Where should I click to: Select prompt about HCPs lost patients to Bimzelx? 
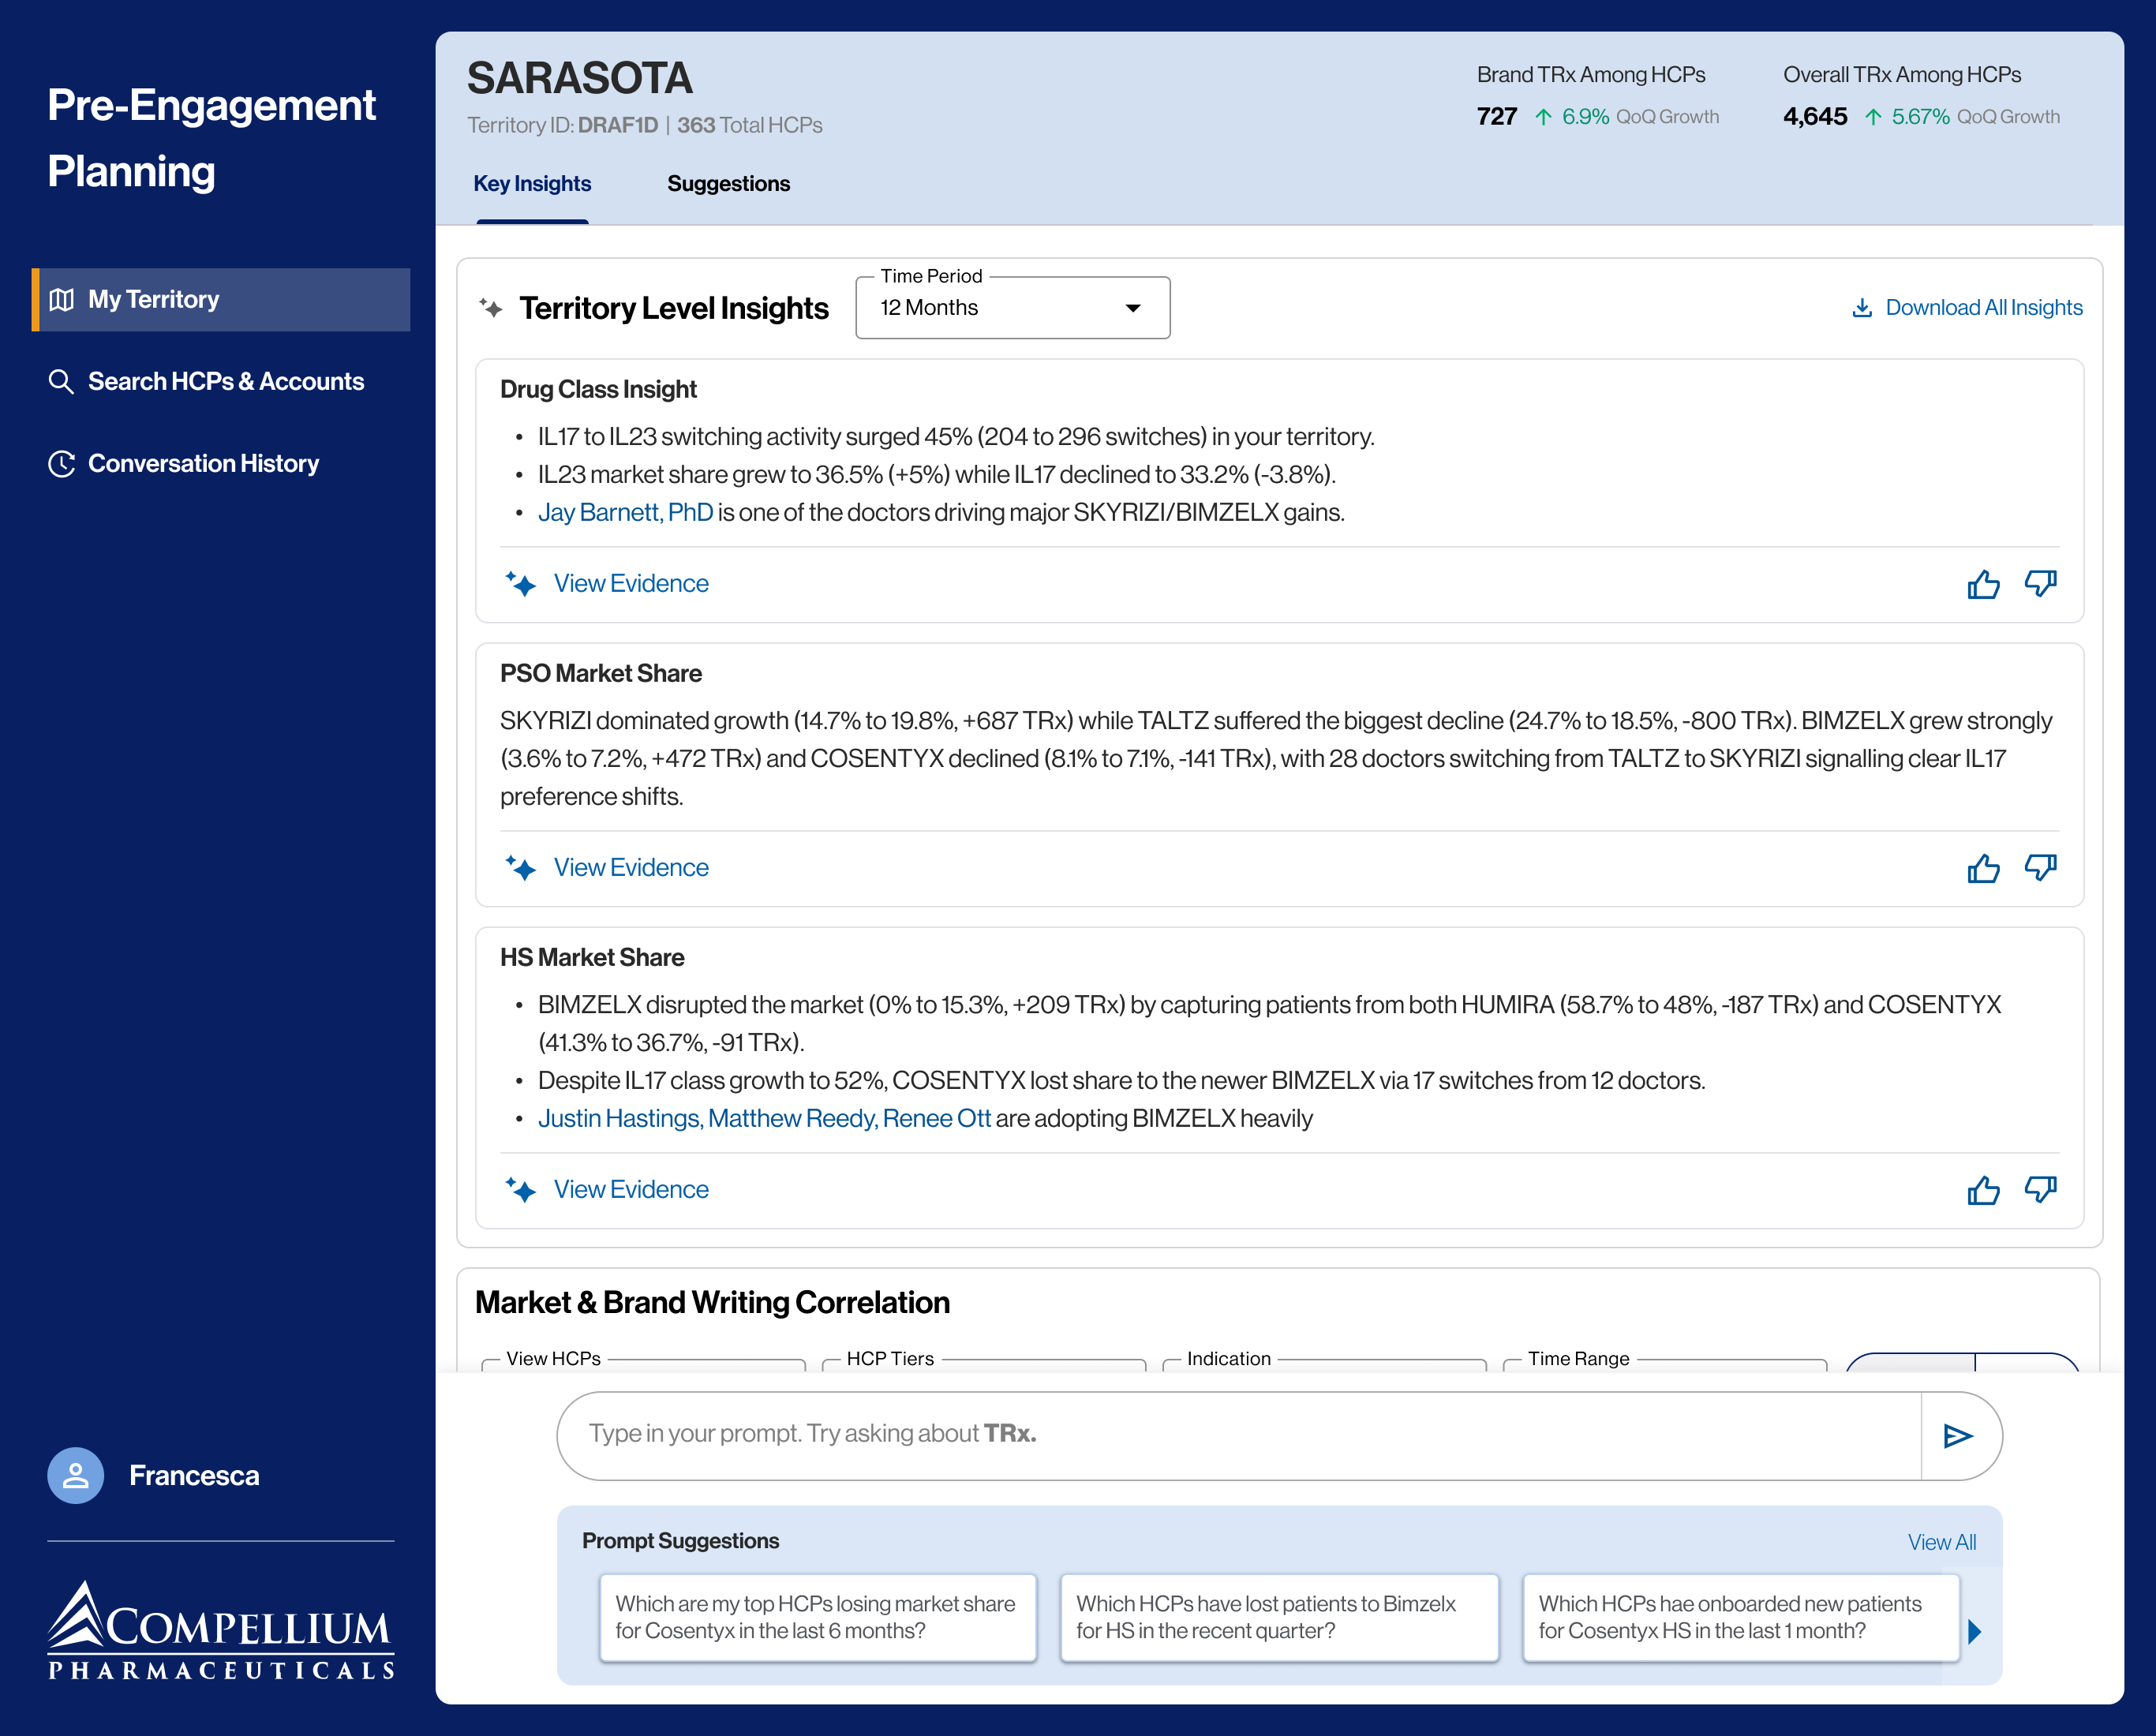(x=1279, y=1617)
